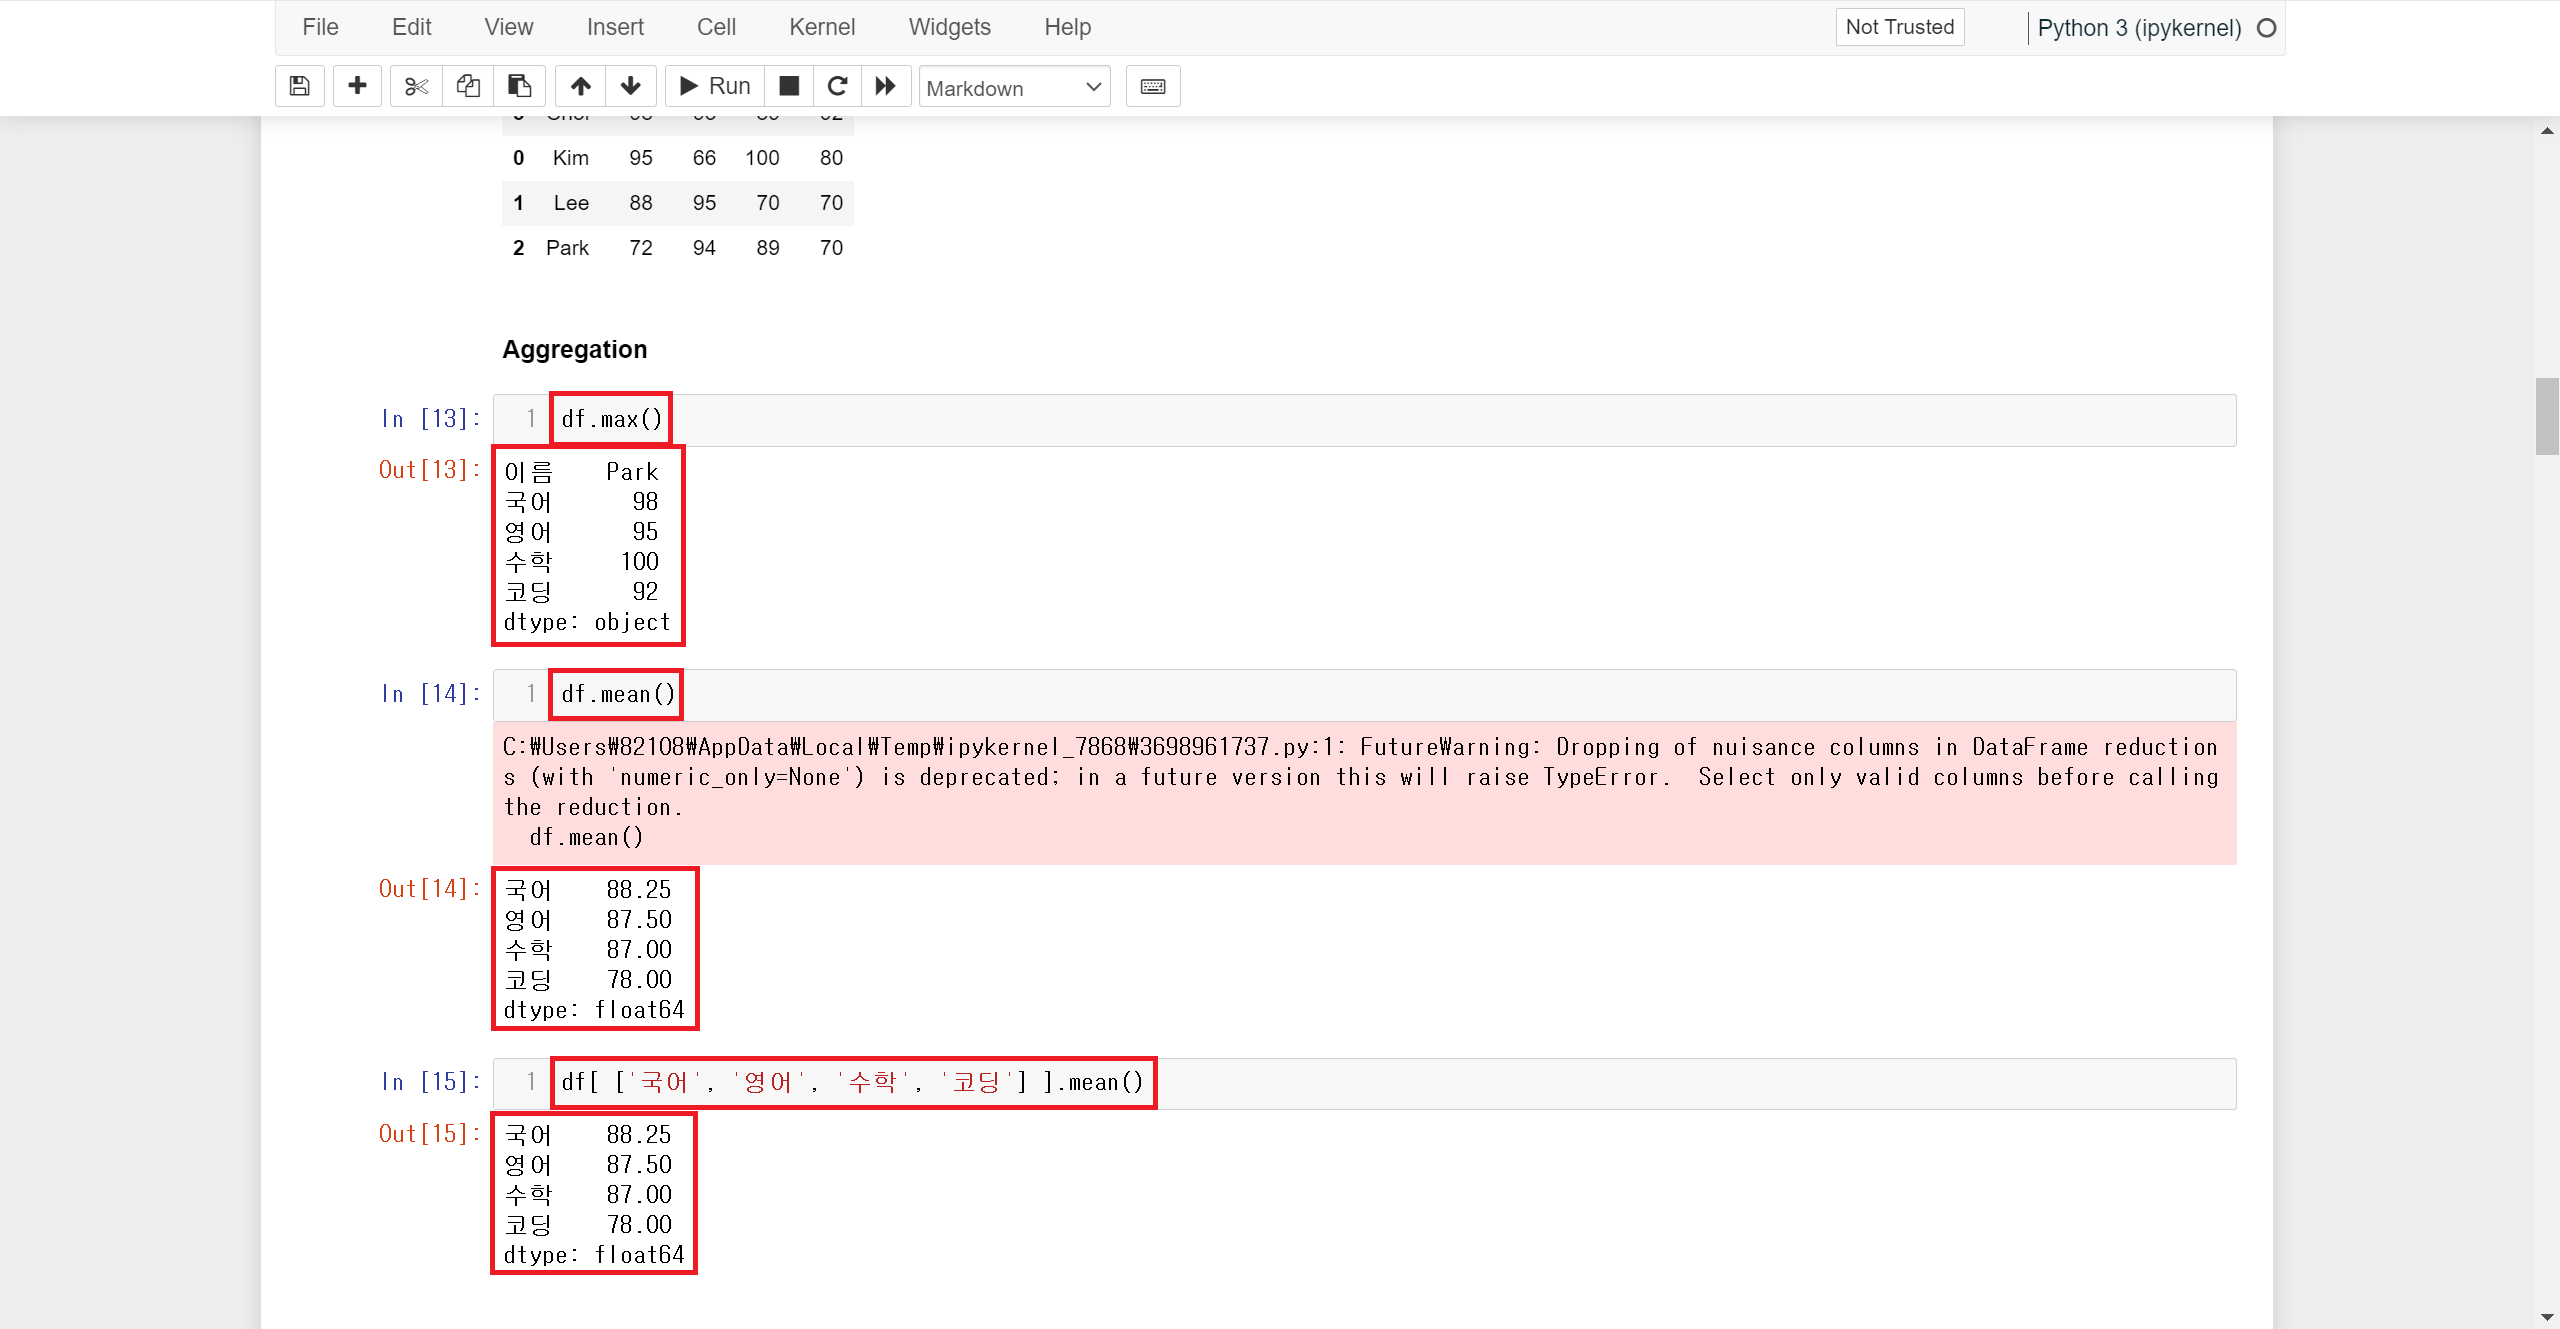Interrupt the kernel with the stop icon
Screen dimensions: 2560x1329
pyautogui.click(x=789, y=86)
